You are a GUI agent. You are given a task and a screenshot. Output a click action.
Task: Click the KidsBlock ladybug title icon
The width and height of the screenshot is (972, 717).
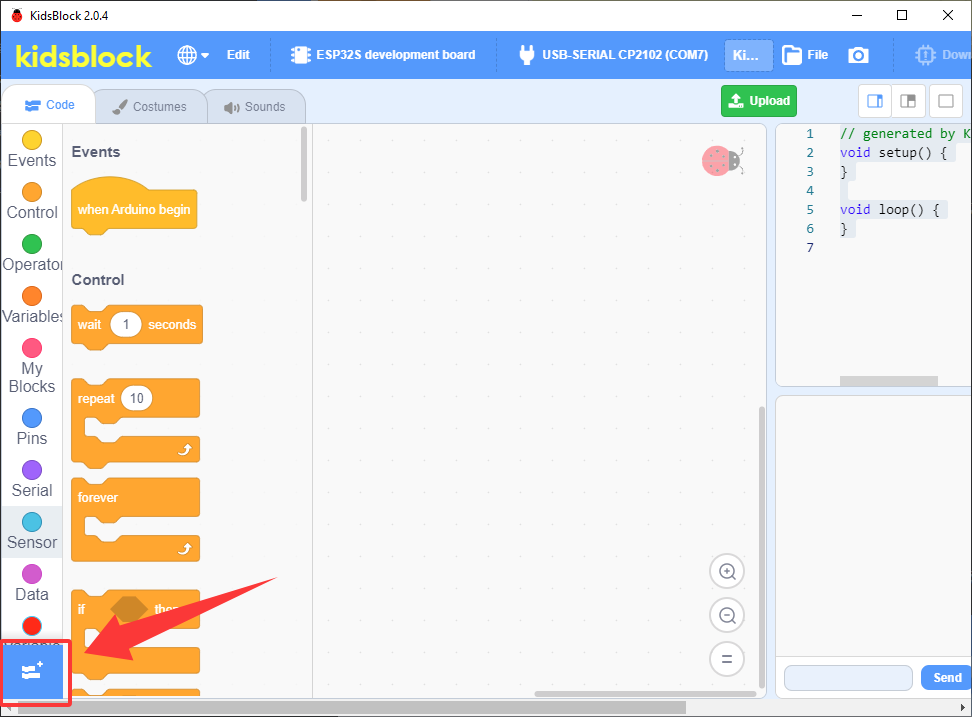pyautogui.click(x=17, y=15)
